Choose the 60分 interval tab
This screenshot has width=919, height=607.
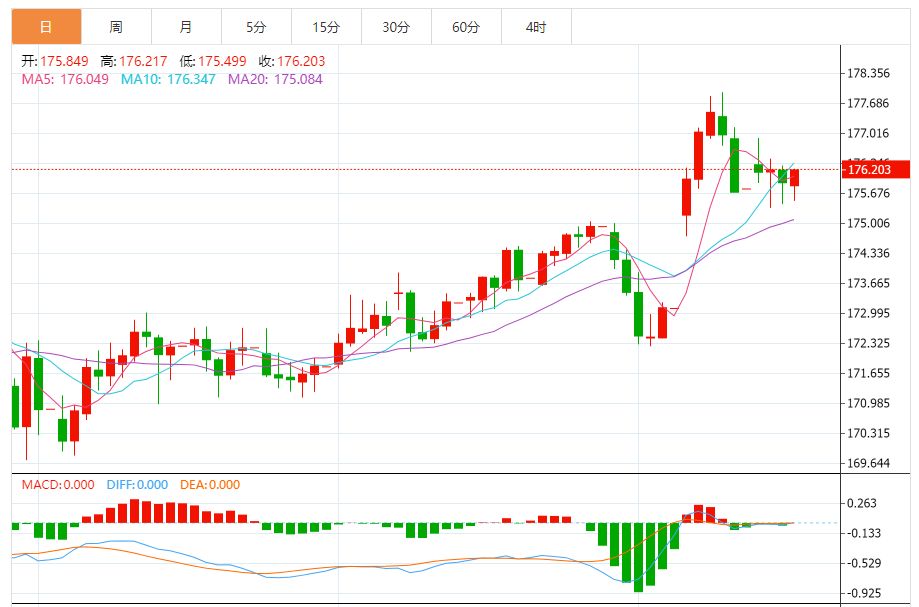point(466,27)
